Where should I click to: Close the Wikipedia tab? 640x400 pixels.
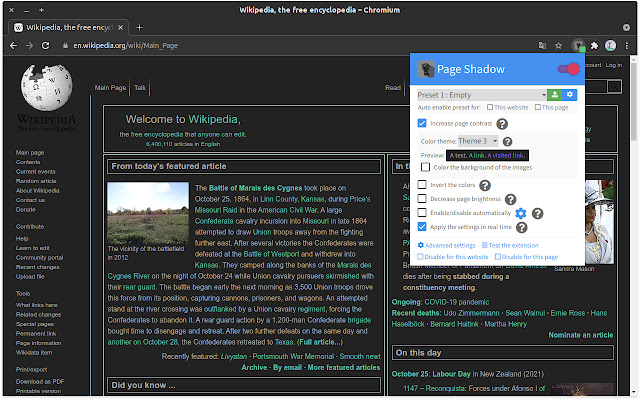[120, 27]
